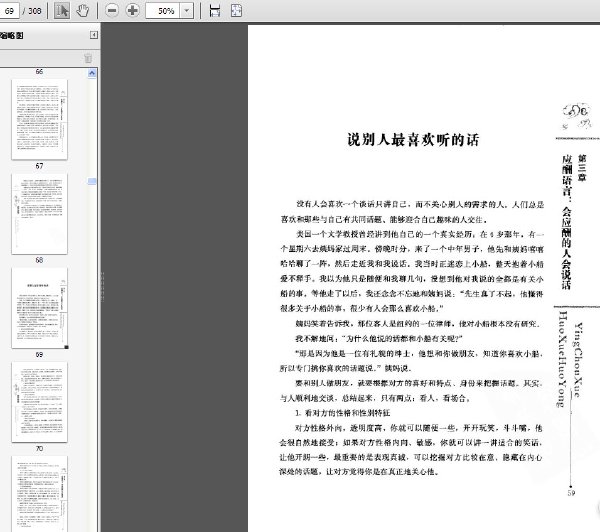
Task: Select the text selection cursor tool
Action: [62, 10]
